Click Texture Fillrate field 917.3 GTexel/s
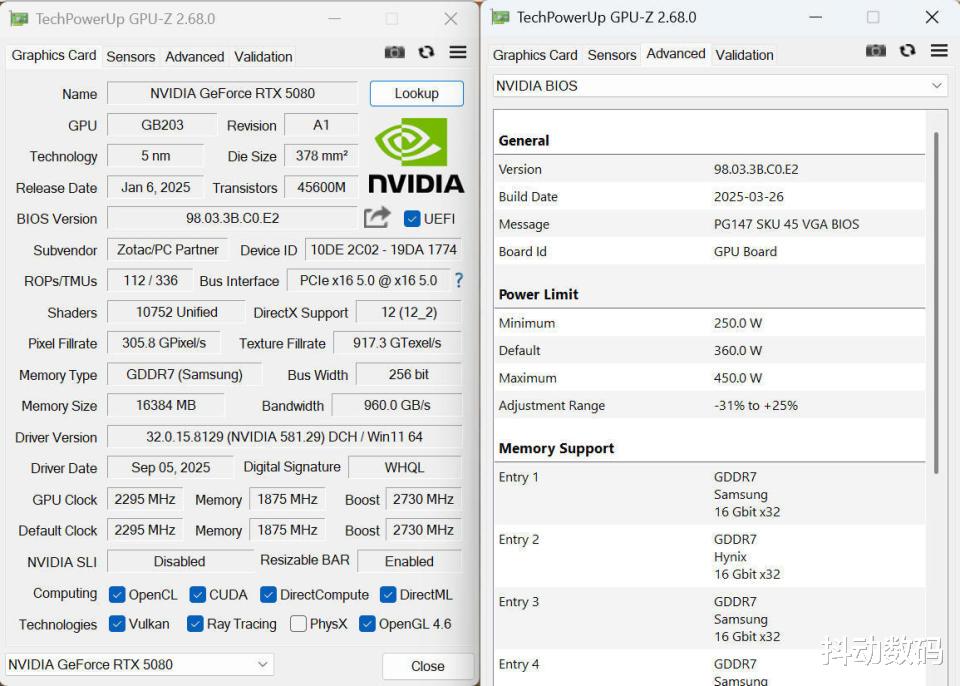Screen dimensions: 960x686 397,343
